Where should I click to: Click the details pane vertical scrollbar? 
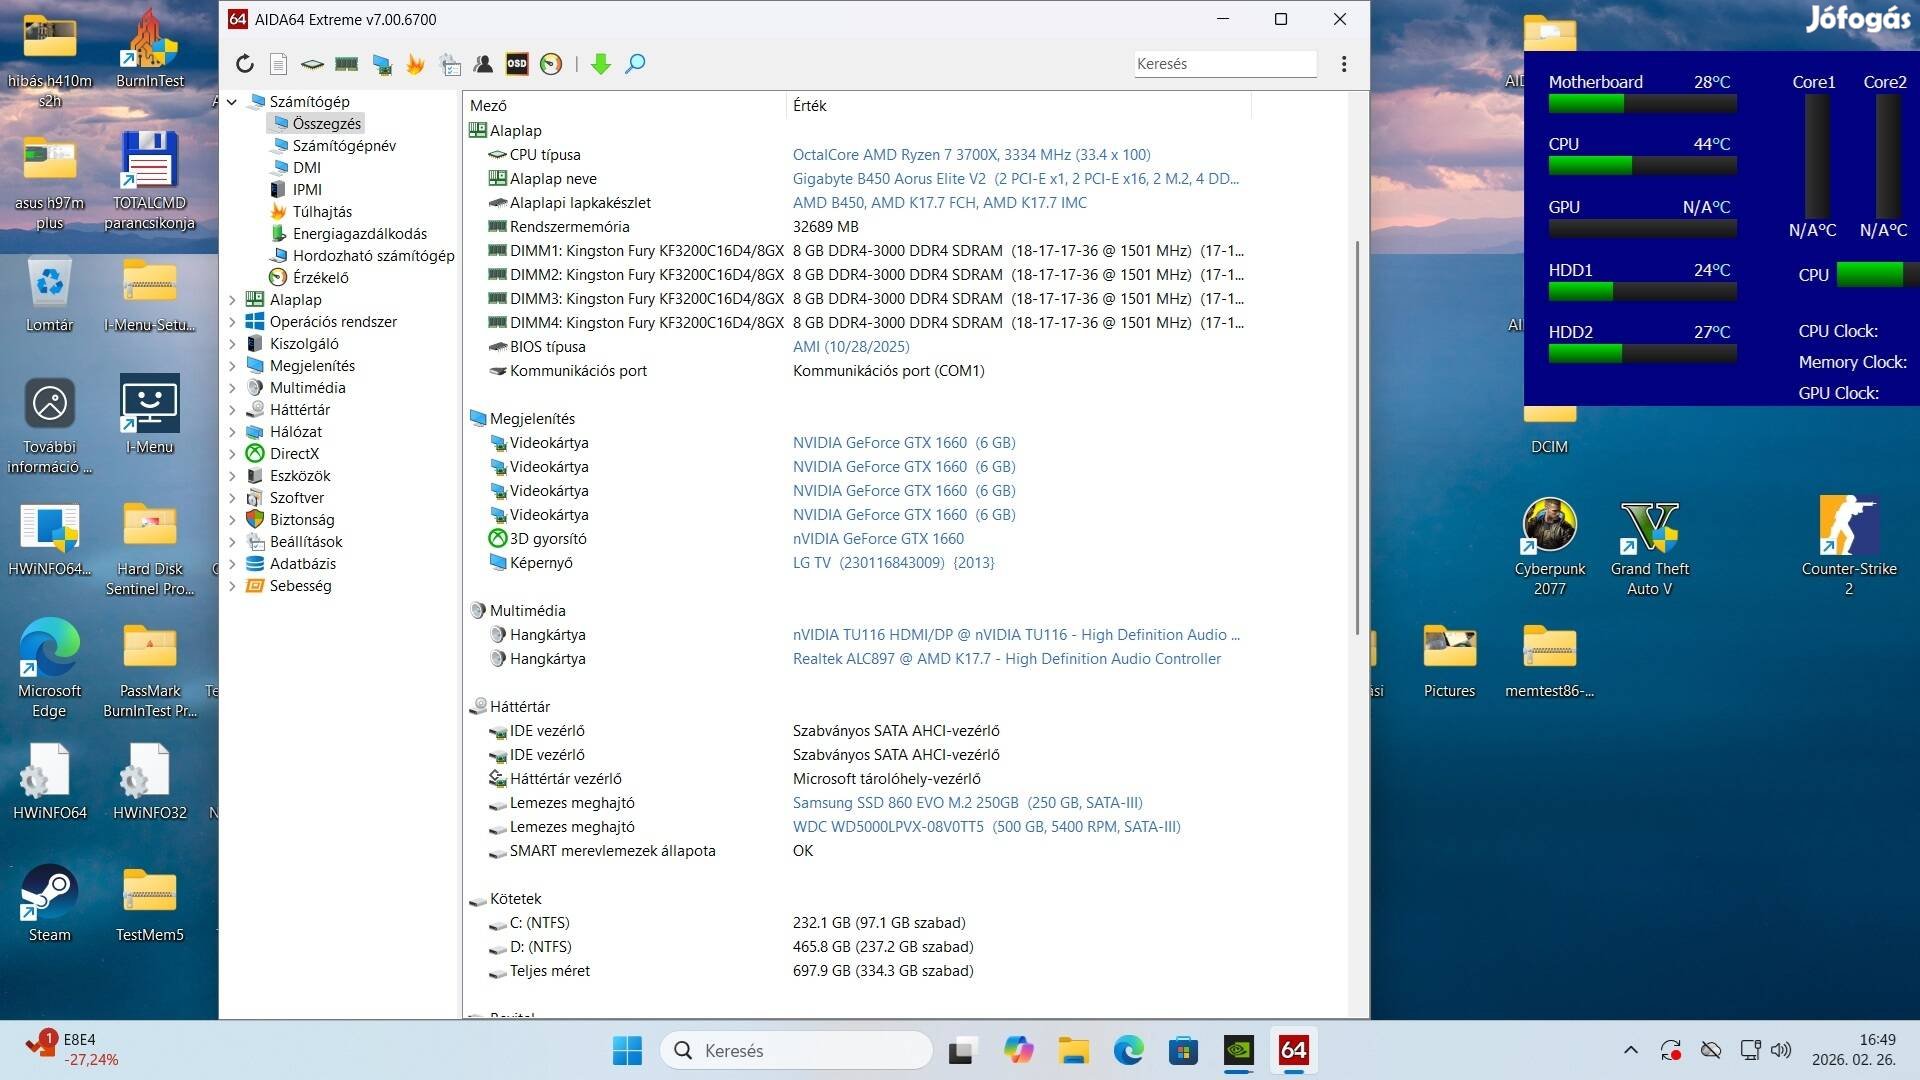pos(1357,437)
